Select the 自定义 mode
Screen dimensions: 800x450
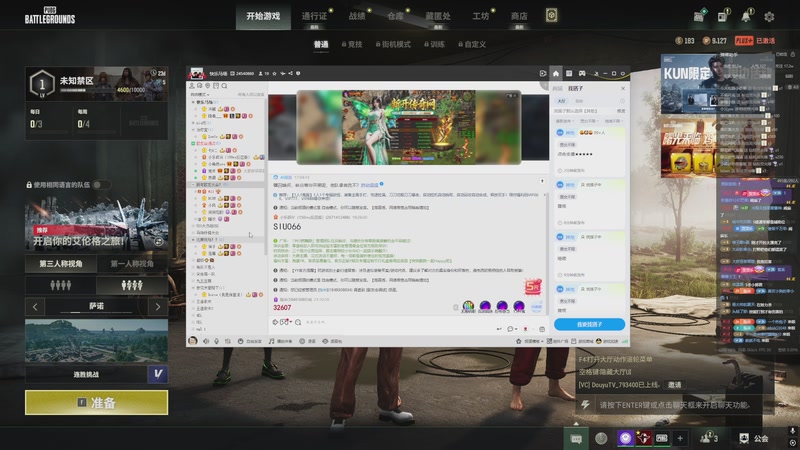click(x=472, y=44)
